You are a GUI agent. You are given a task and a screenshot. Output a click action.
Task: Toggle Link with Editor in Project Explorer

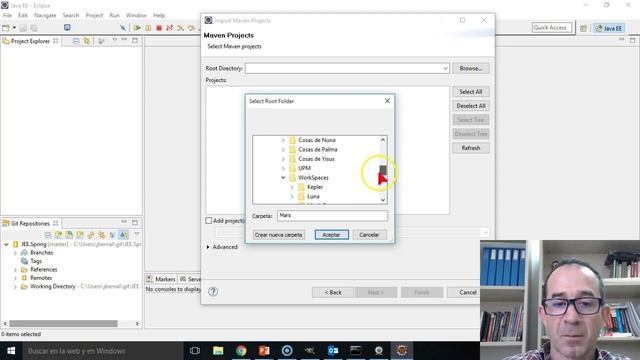[x=87, y=41]
